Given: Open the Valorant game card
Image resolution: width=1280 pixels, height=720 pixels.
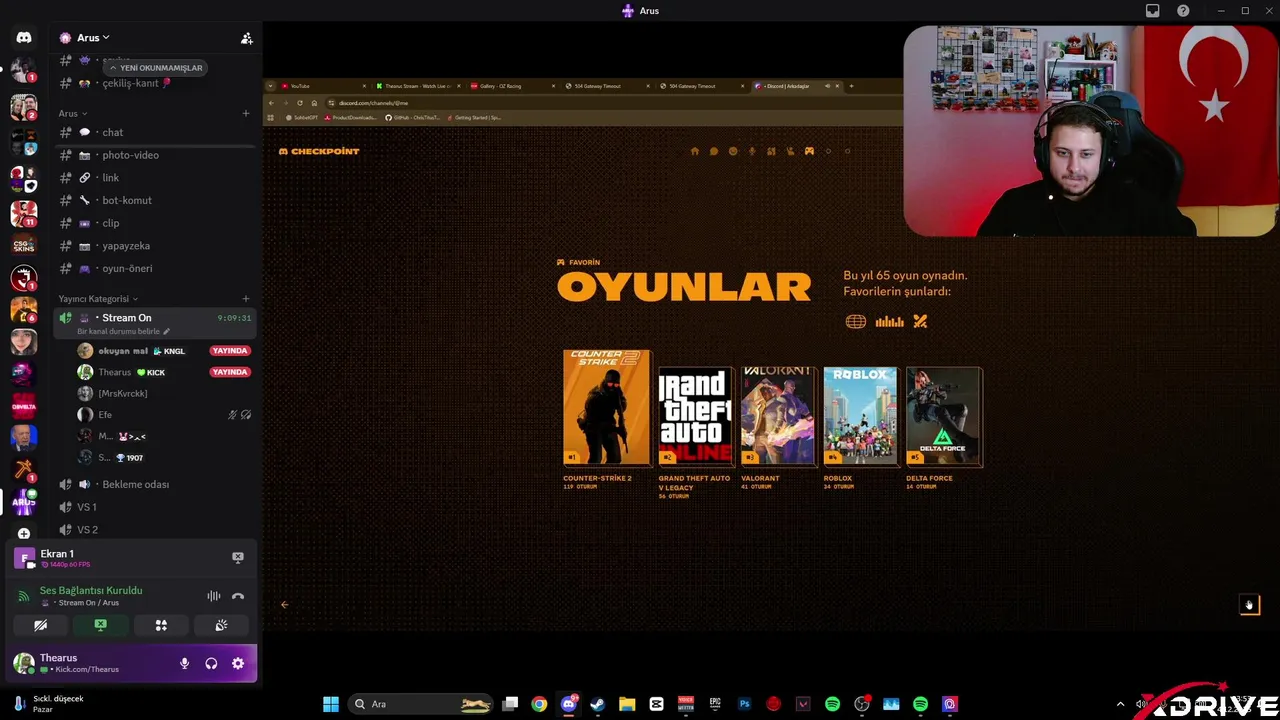Looking at the screenshot, I should (778, 416).
